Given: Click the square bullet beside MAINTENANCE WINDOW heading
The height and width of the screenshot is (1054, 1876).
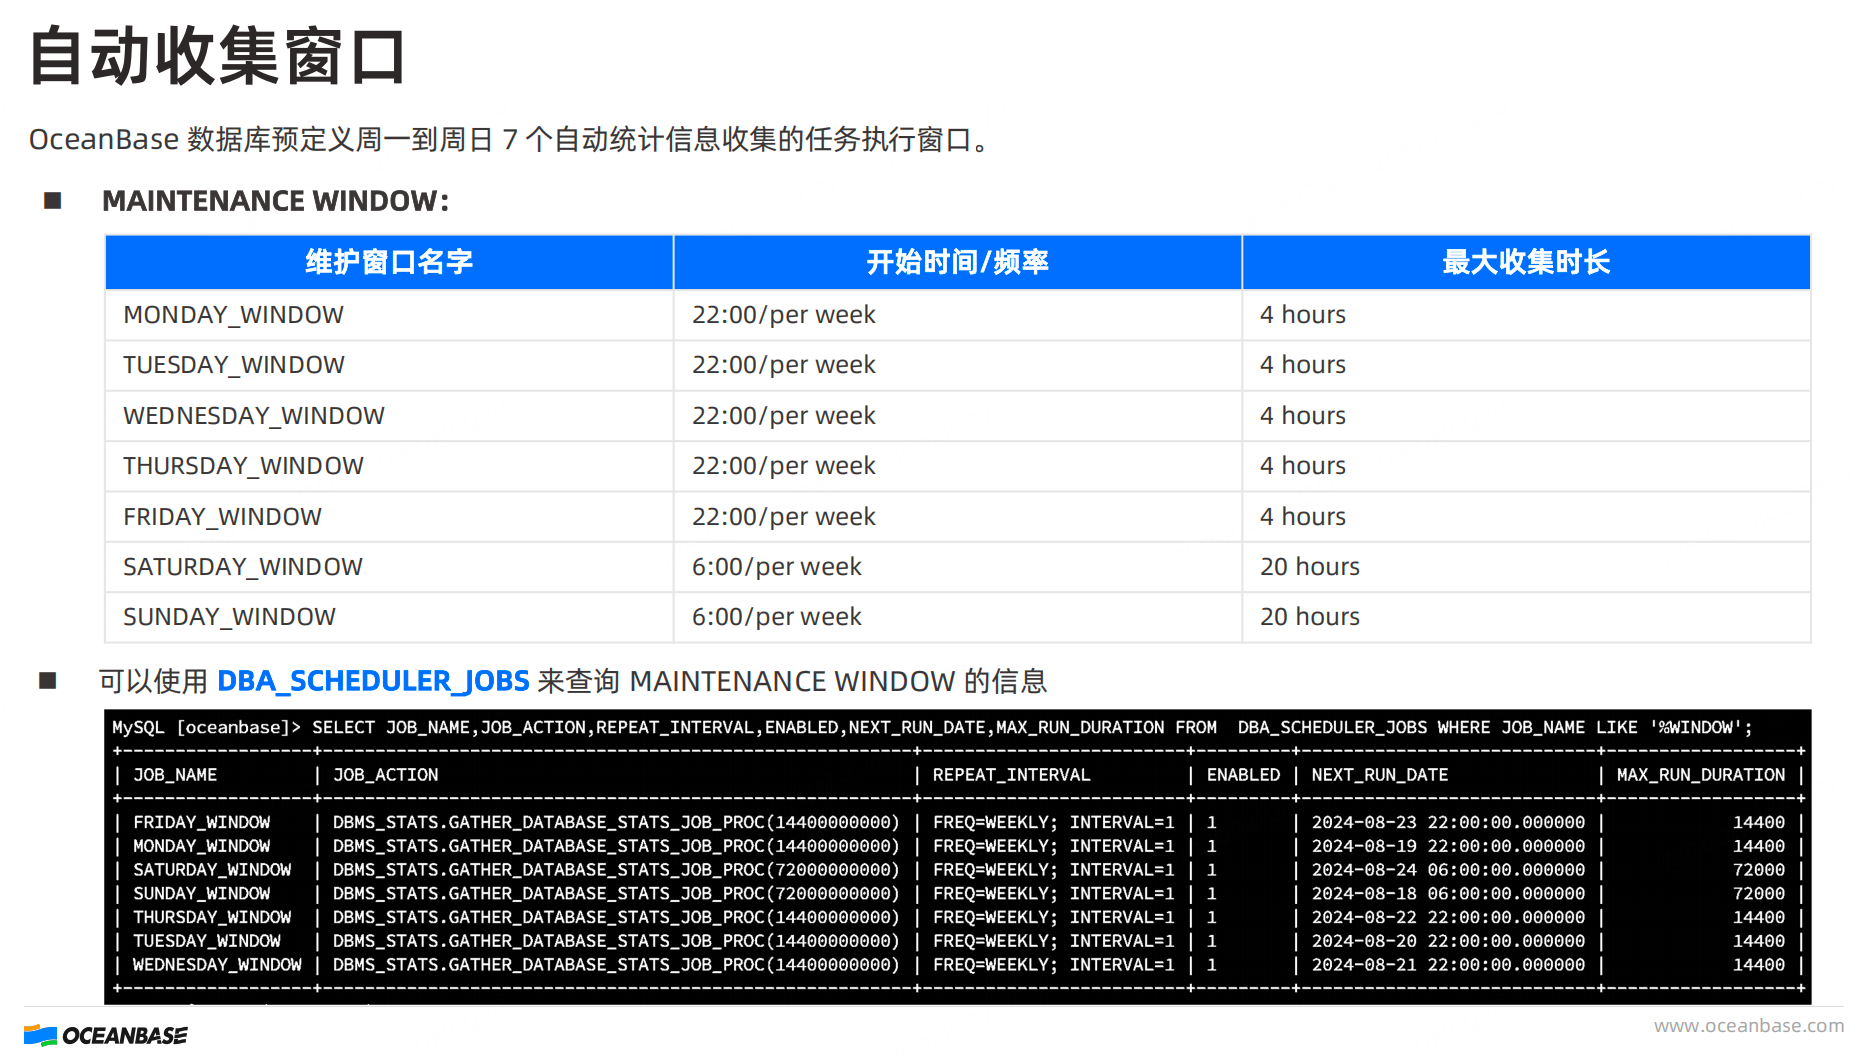Looking at the screenshot, I should 53,201.
